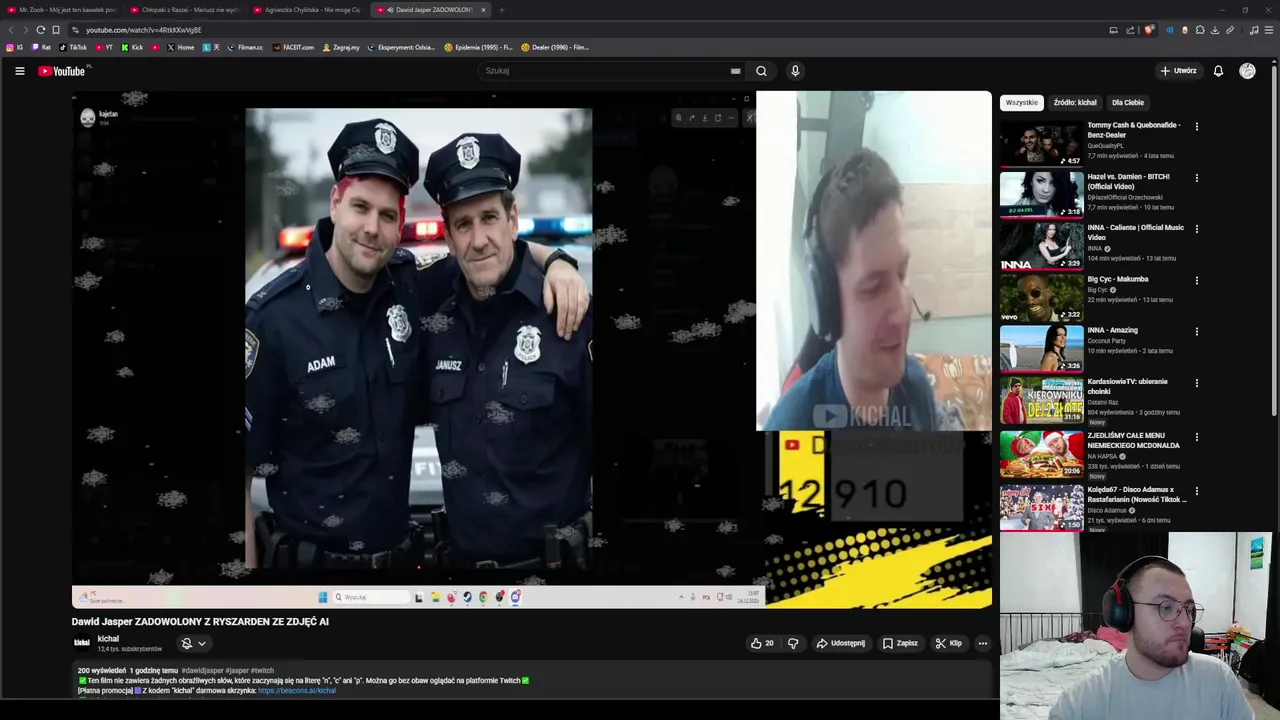Image resolution: width=1280 pixels, height=720 pixels.
Task: Start voice search with microphone icon
Action: [795, 71]
